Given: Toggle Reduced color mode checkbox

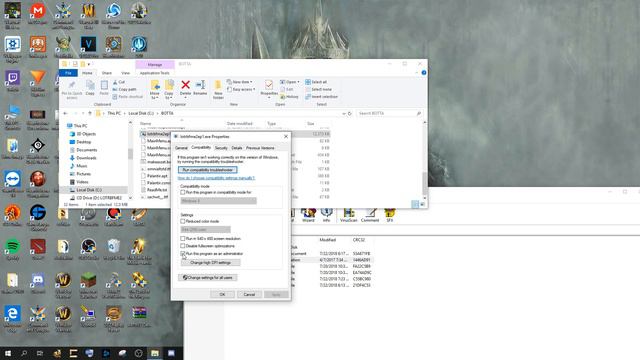Looking at the screenshot, I should (x=183, y=221).
